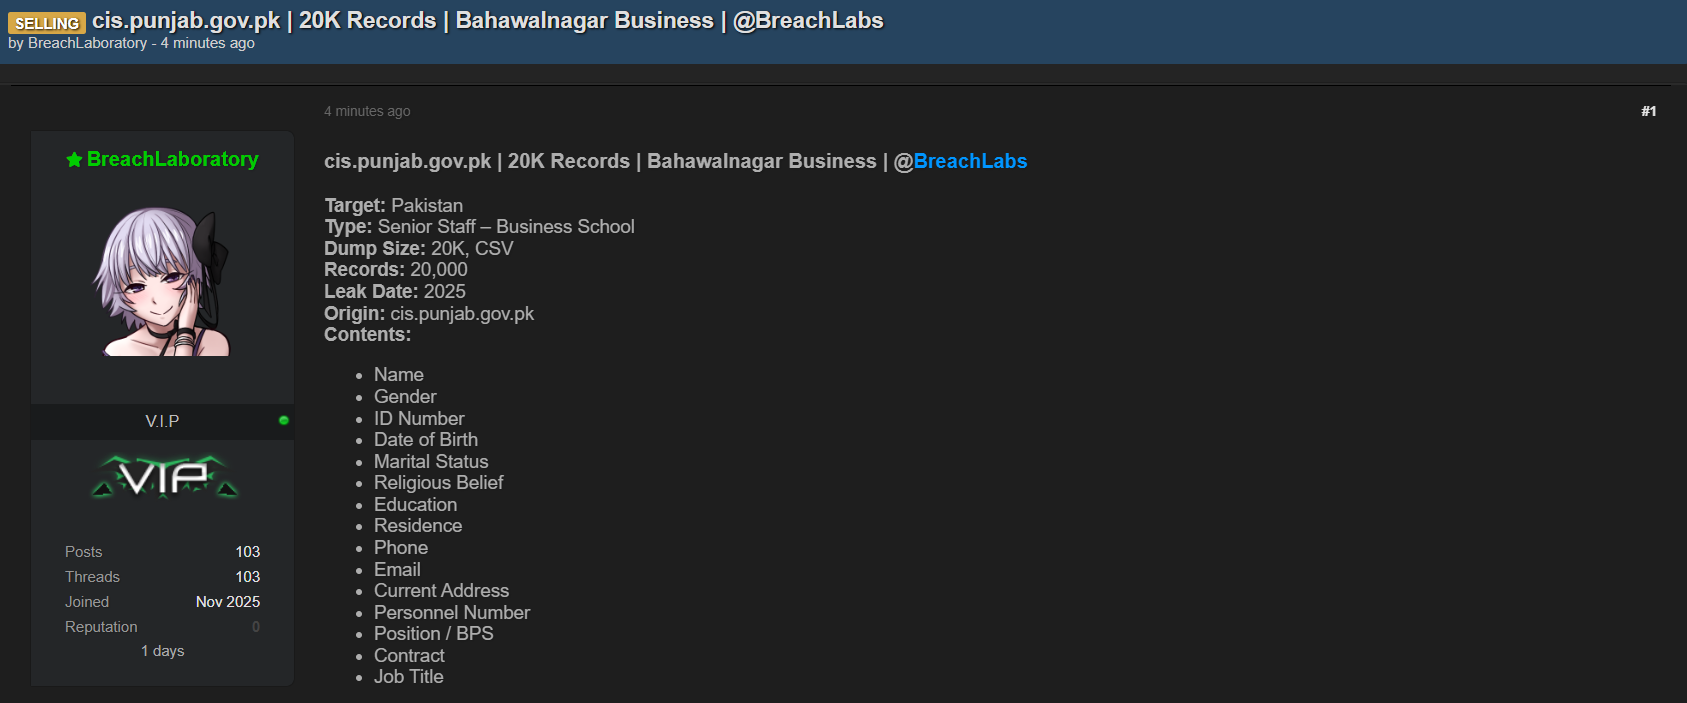
Task: Click the post timestamp above post body
Action: point(367,111)
